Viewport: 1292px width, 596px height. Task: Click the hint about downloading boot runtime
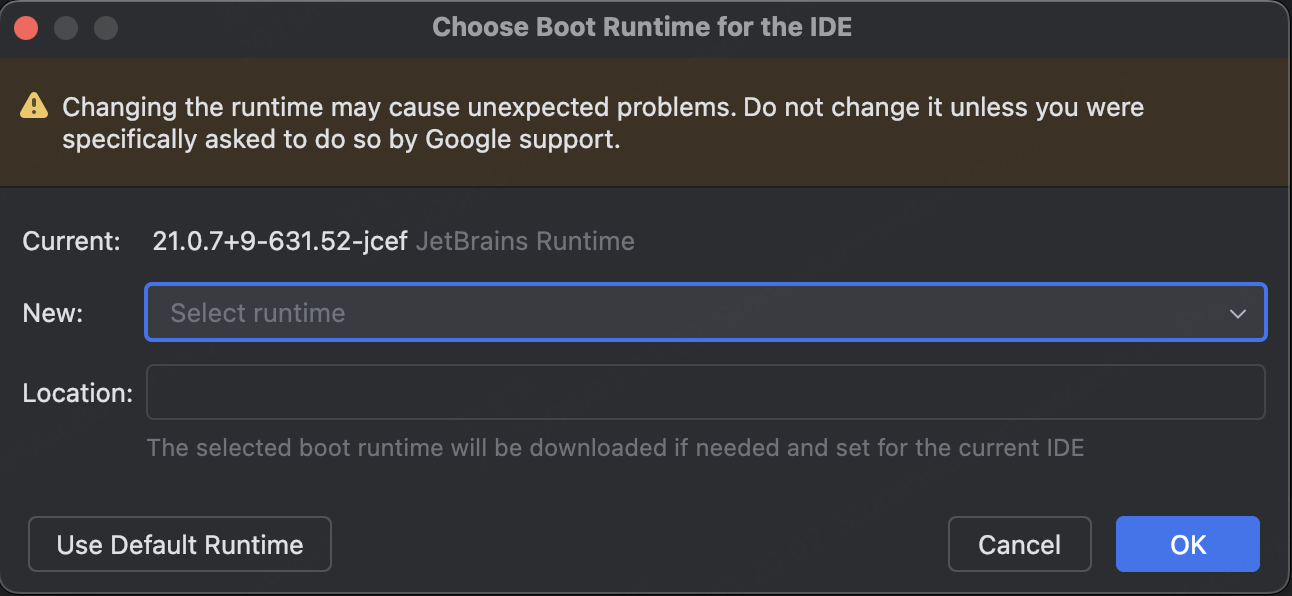[x=615, y=447]
